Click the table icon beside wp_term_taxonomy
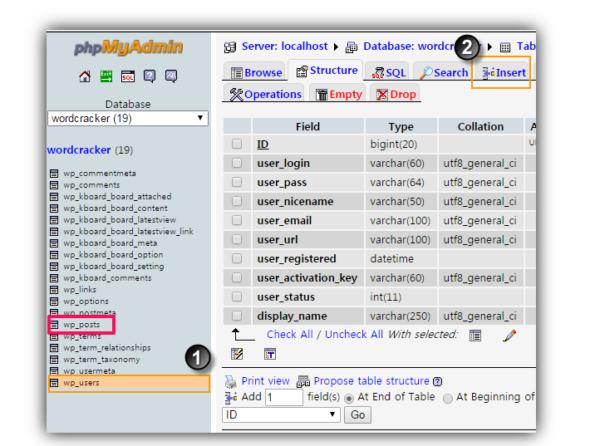600x446 pixels. click(54, 360)
